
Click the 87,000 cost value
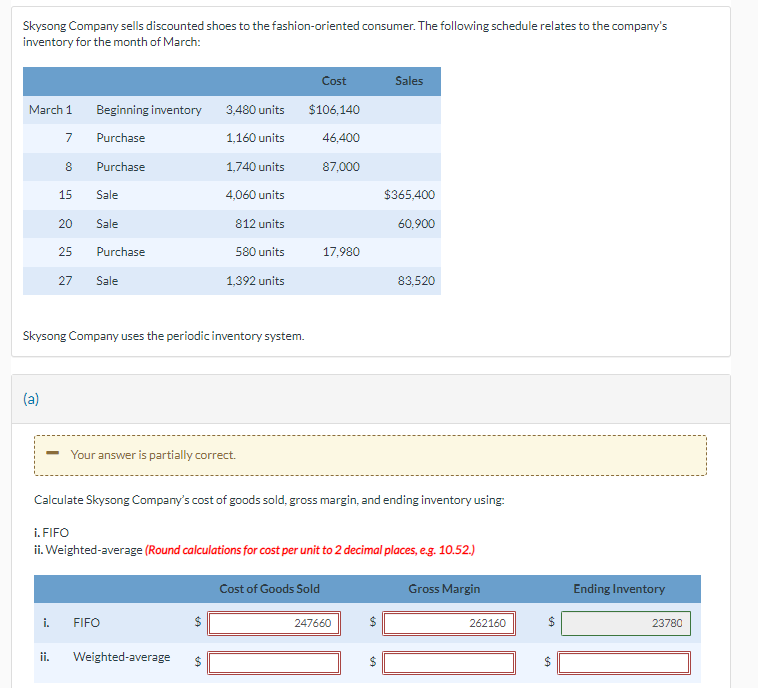coord(341,167)
